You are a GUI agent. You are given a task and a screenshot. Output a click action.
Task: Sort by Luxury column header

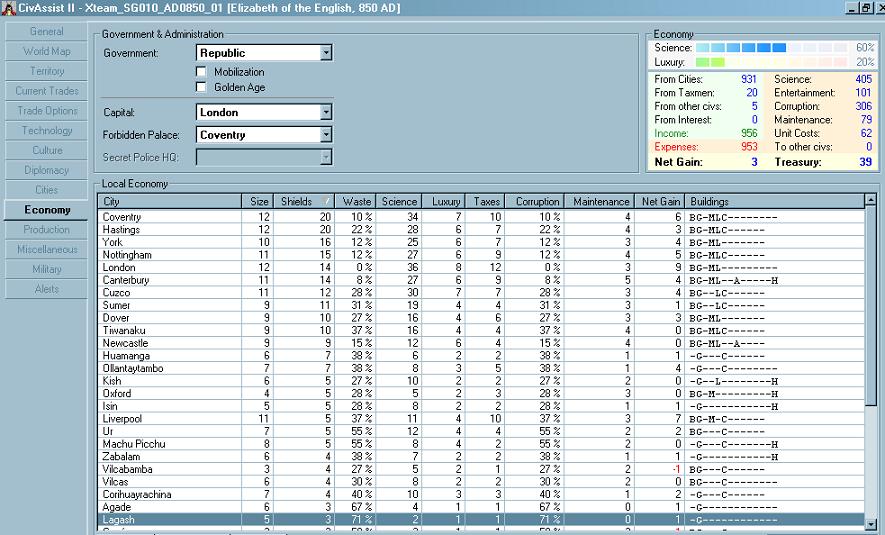[444, 201]
